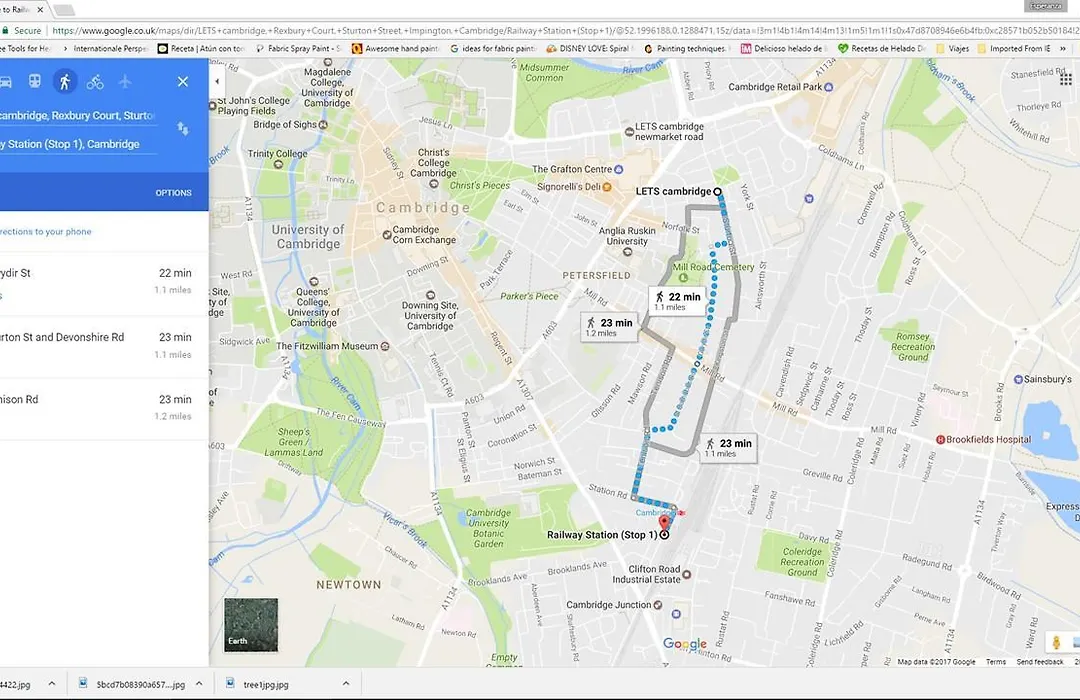Open the Imported From IE bookmarks folder

(1013, 48)
